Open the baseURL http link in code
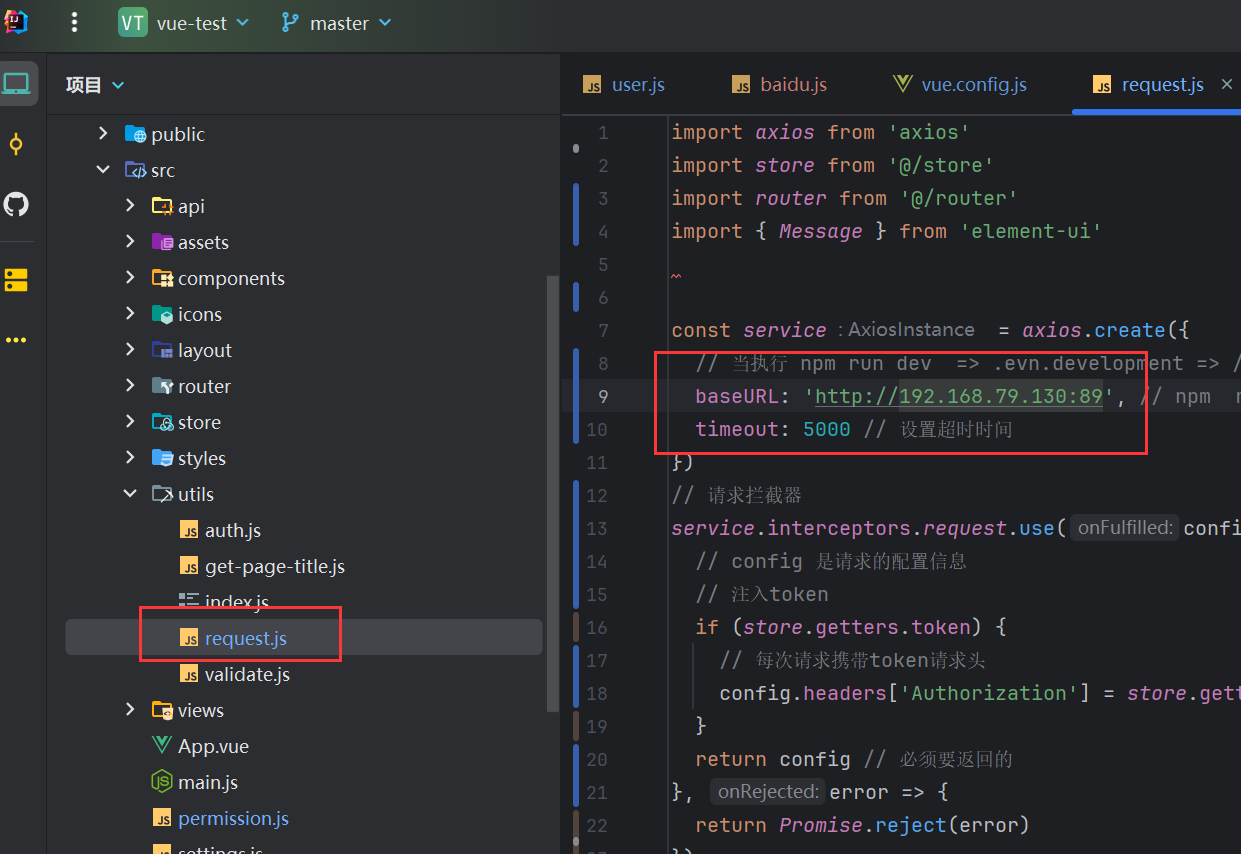The height and width of the screenshot is (854, 1241). click(957, 396)
